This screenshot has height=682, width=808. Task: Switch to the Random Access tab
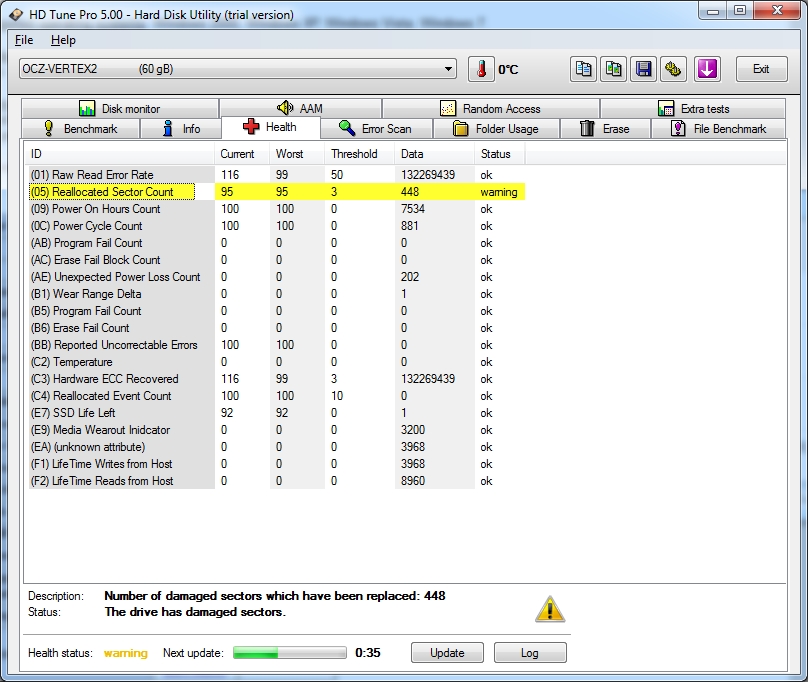coord(491,109)
